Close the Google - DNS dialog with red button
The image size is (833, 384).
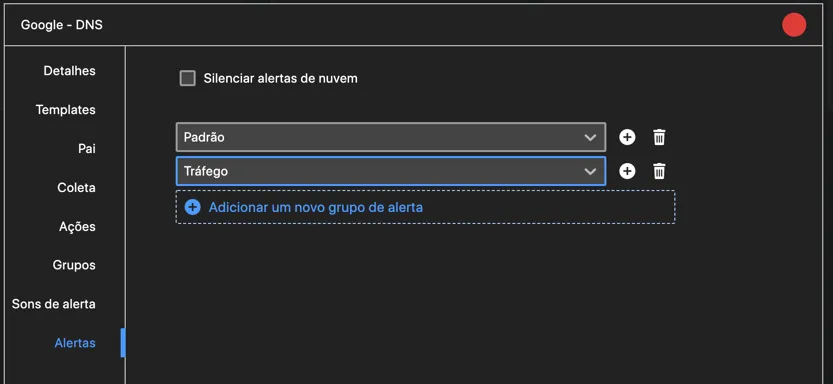pyautogui.click(x=794, y=25)
